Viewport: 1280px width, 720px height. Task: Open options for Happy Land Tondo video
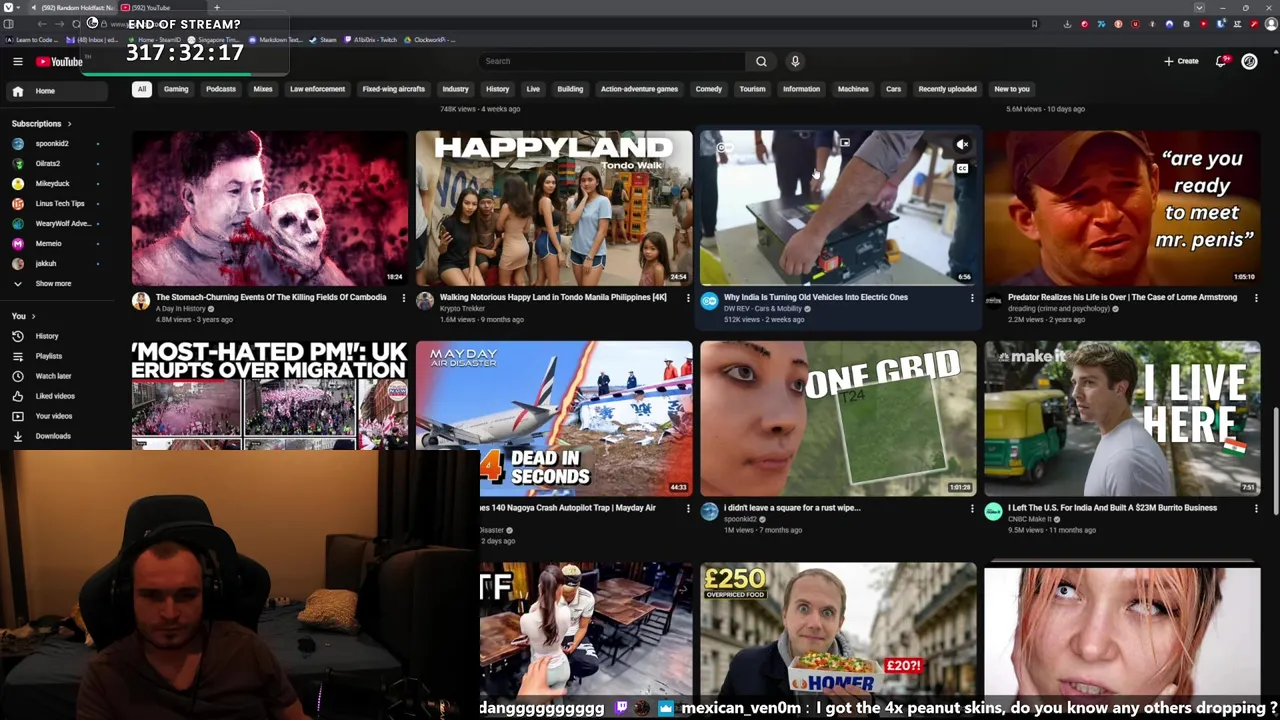[687, 298]
